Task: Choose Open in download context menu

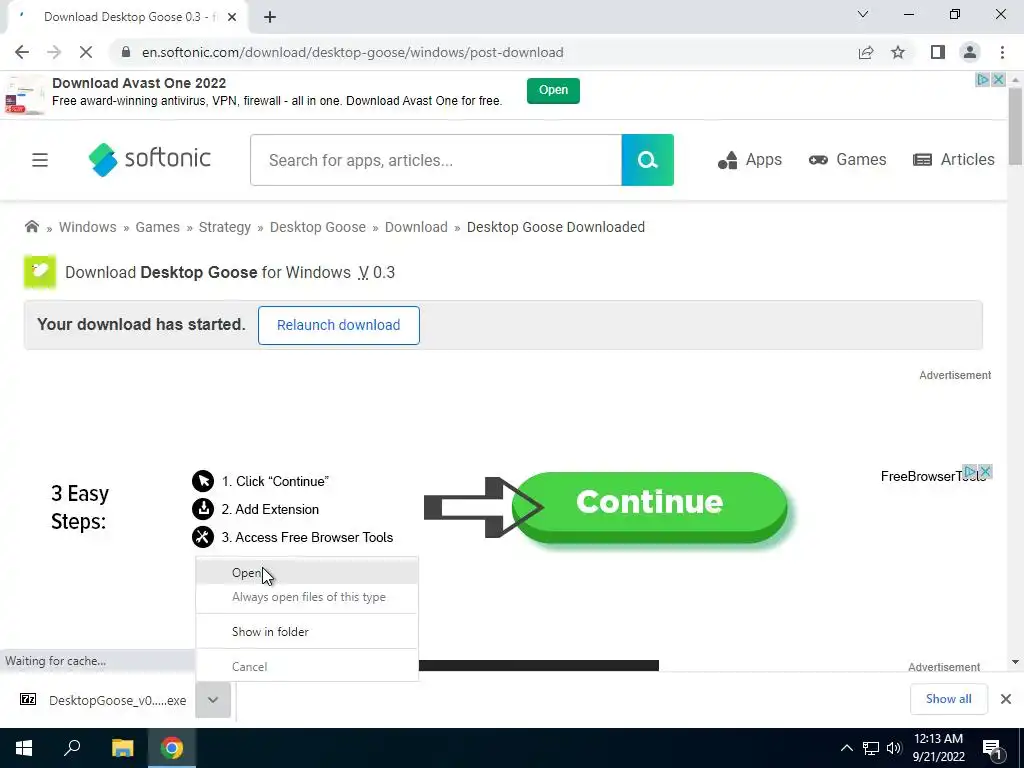Action: (307, 573)
